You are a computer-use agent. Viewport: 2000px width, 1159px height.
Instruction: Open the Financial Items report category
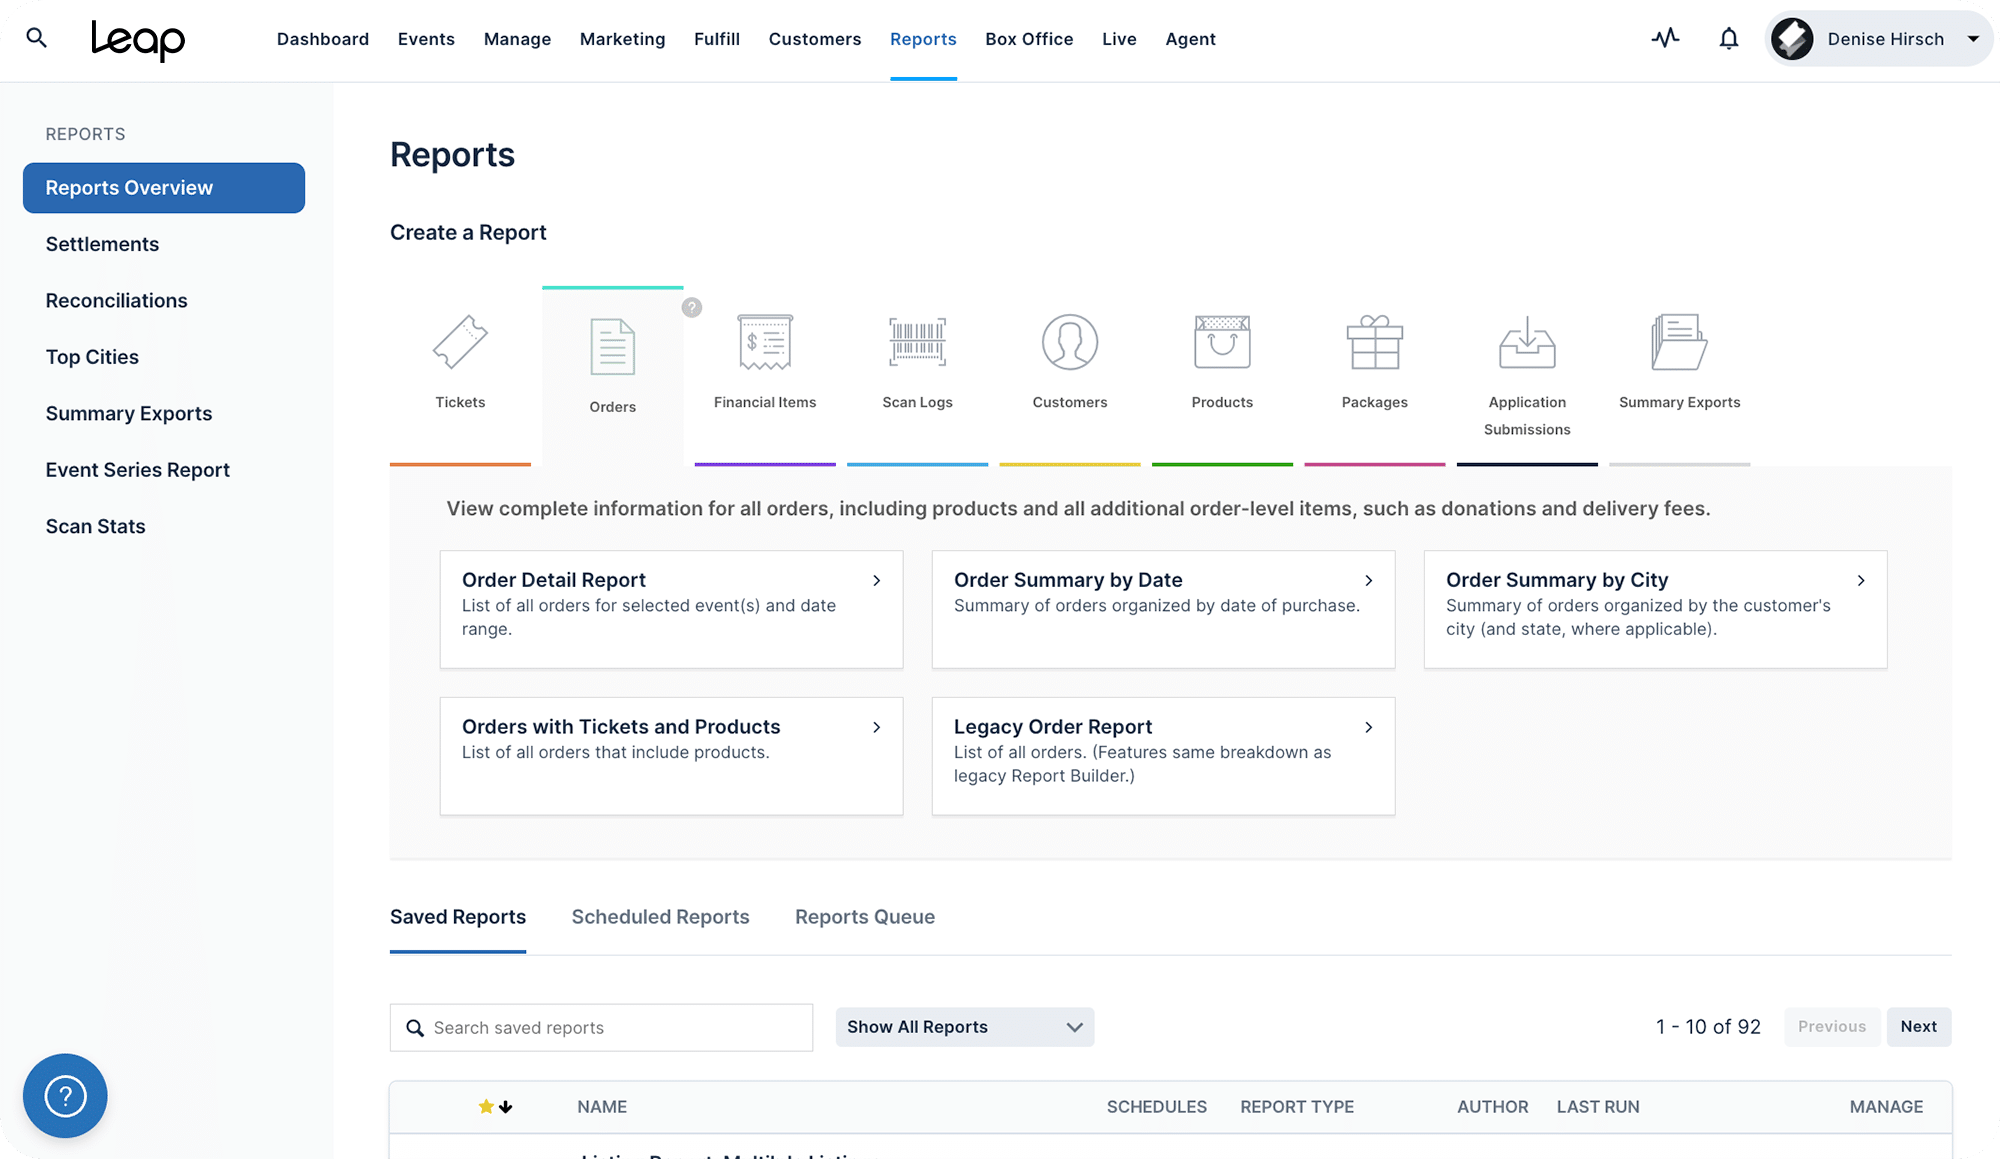click(x=764, y=345)
